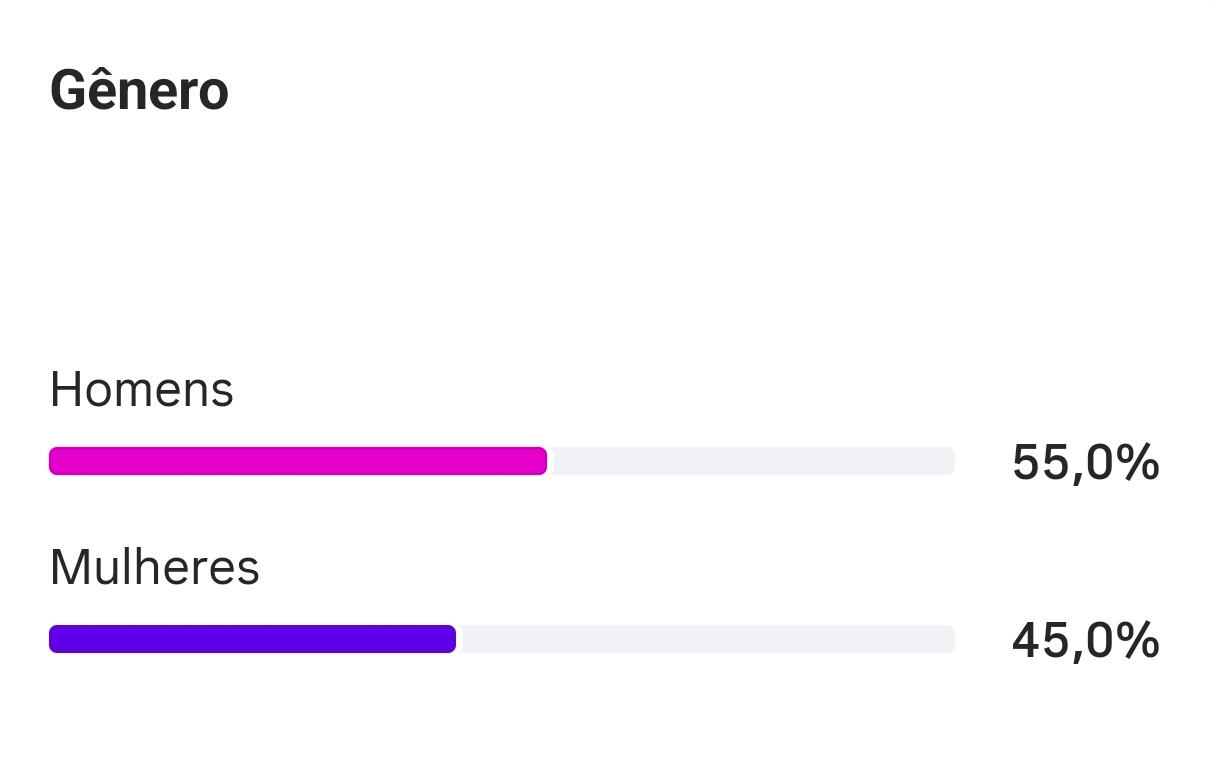The height and width of the screenshot is (774, 1211).
Task: Click the left end of the Homens bar
Action: 54,461
